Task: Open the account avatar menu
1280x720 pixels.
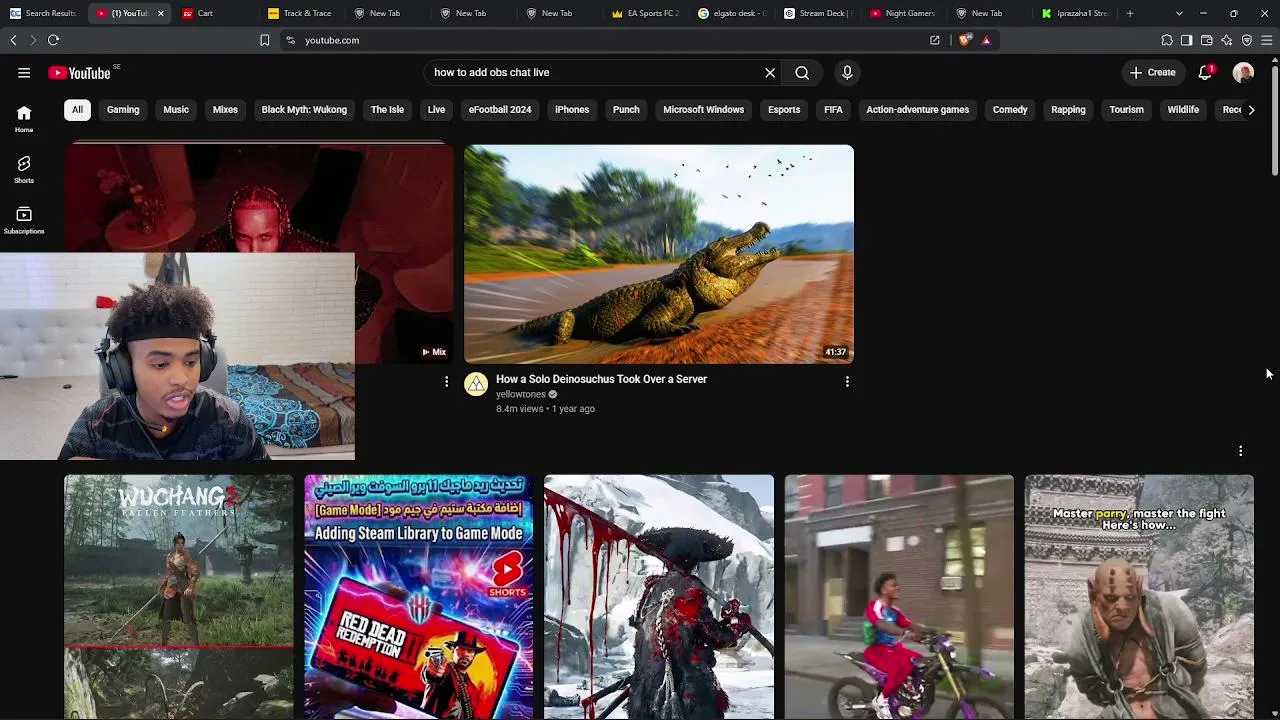Action: click(x=1243, y=72)
